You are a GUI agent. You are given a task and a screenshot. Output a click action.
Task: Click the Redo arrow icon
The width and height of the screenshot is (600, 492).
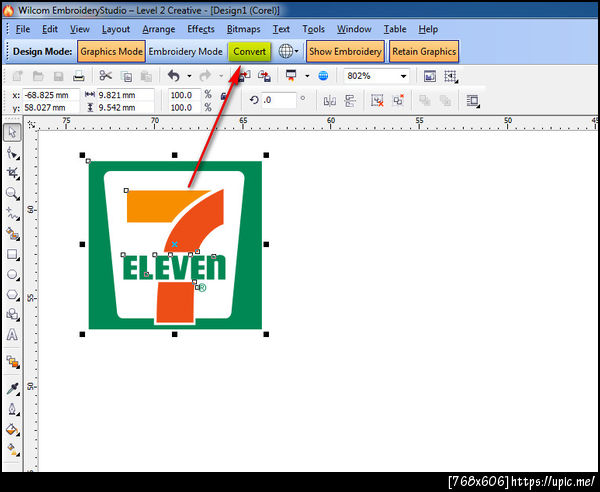tap(205, 76)
